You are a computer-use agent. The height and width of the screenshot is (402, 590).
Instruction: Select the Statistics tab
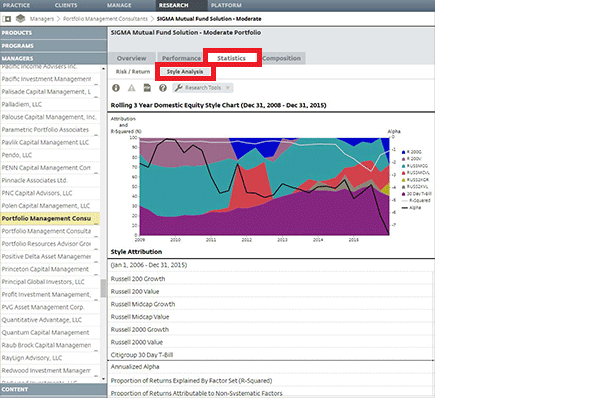(231, 58)
